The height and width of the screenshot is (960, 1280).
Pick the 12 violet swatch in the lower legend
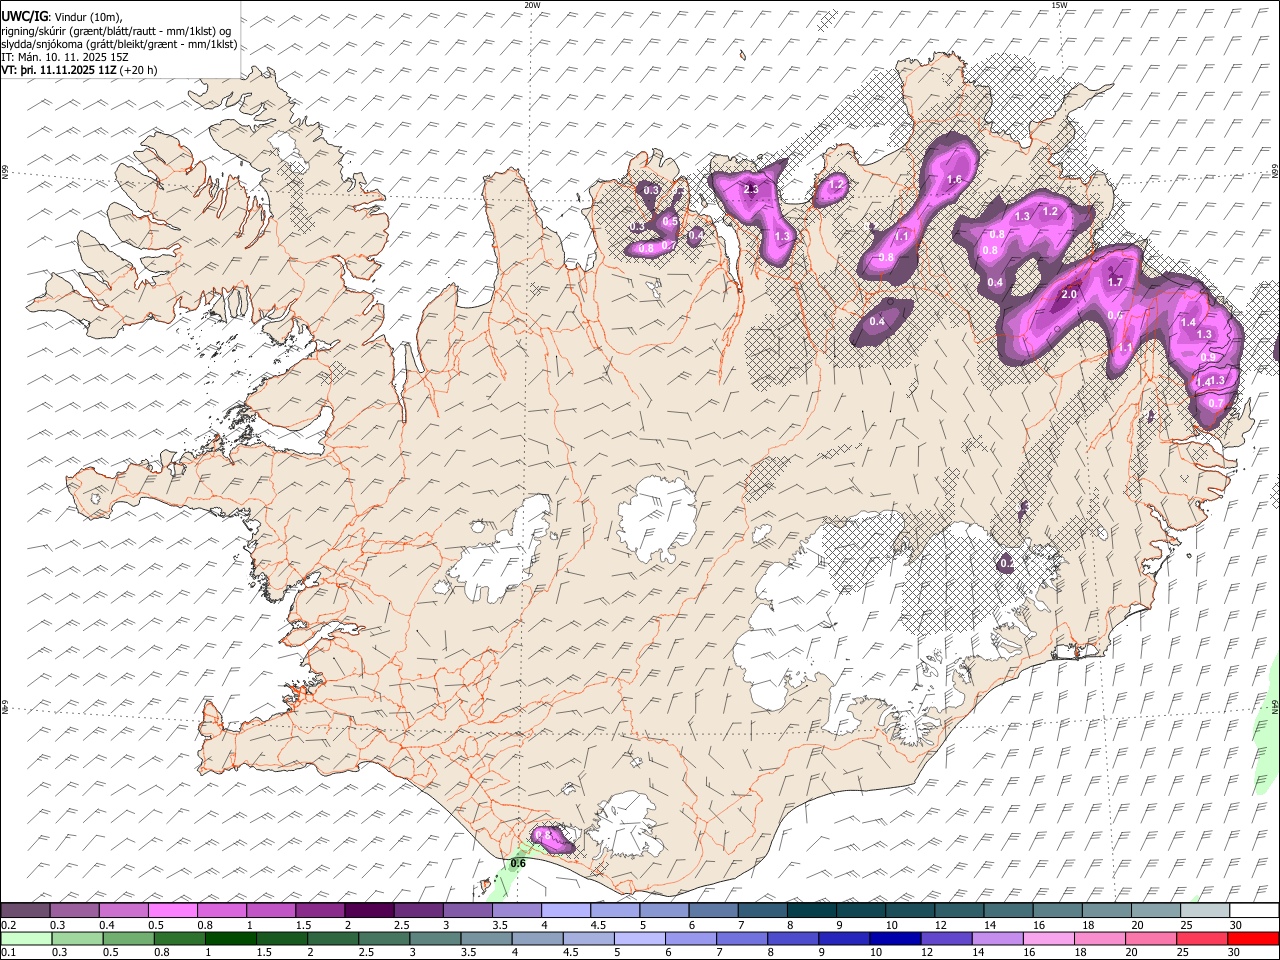947,939
